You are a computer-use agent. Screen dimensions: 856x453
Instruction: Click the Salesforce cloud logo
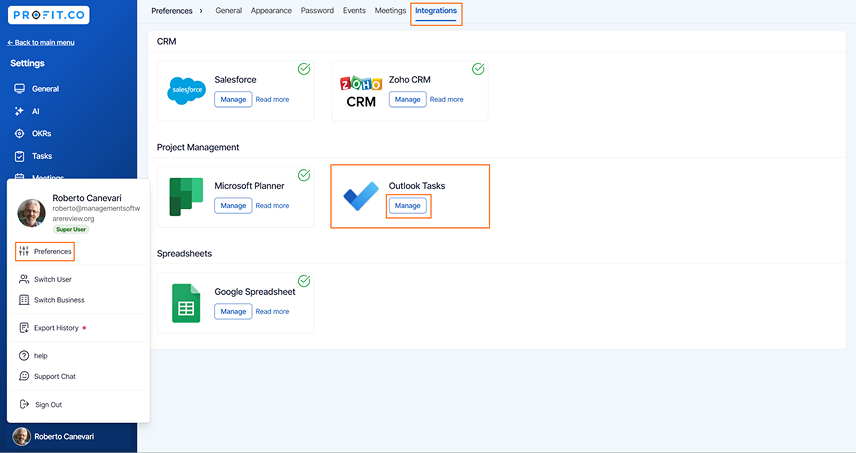187,91
